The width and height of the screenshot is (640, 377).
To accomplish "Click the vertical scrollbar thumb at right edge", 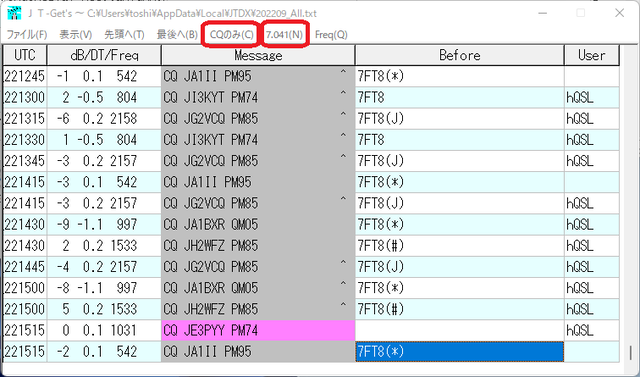I will click(x=631, y=353).
